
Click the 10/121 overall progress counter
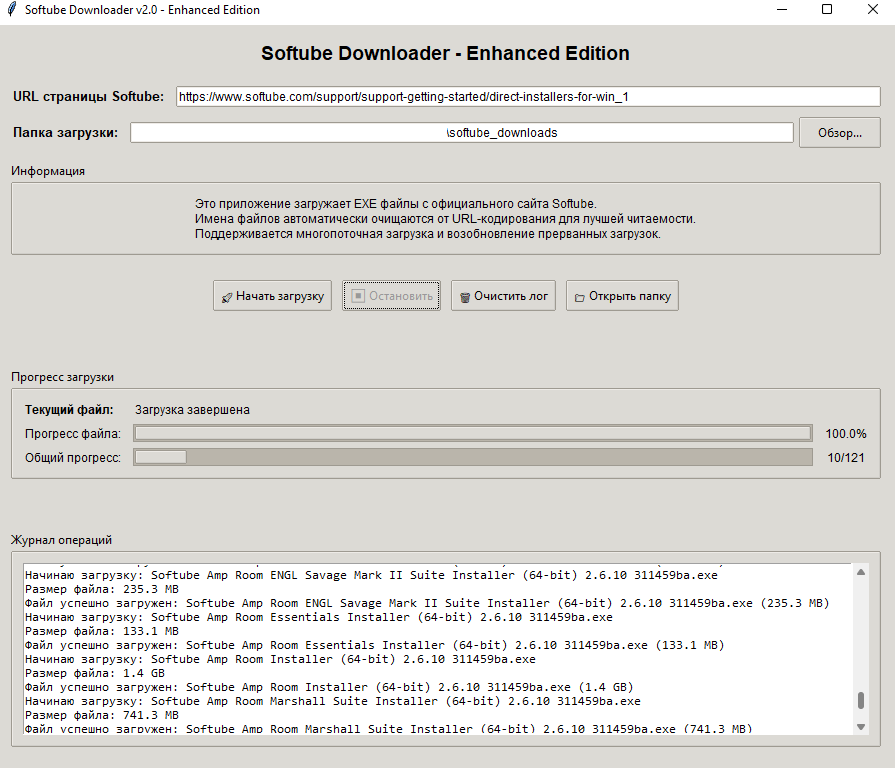click(846, 458)
